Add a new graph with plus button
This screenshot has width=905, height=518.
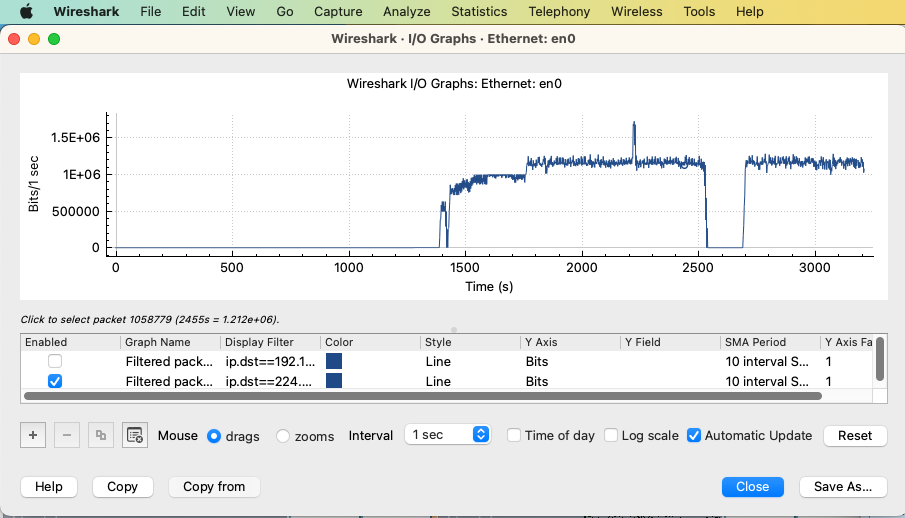tap(33, 435)
